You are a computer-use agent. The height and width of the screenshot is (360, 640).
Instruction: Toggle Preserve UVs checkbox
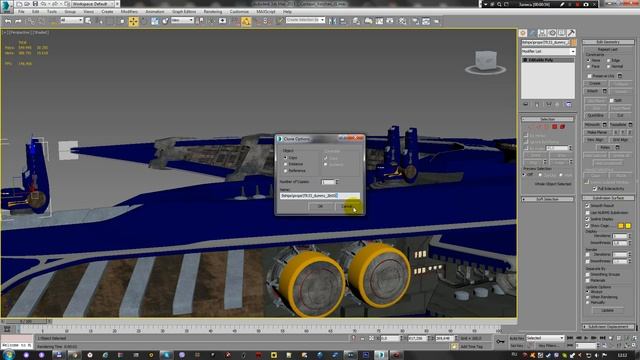coord(589,76)
